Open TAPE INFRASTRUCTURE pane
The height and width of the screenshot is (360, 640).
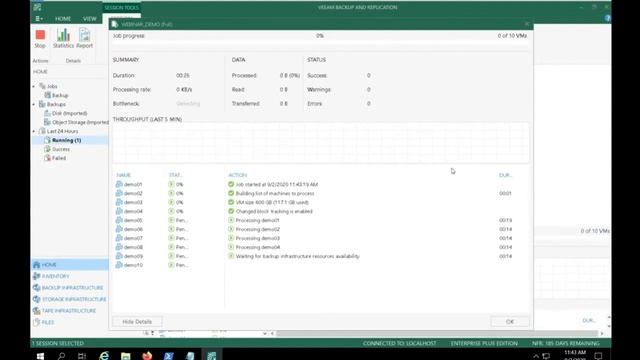70,311
